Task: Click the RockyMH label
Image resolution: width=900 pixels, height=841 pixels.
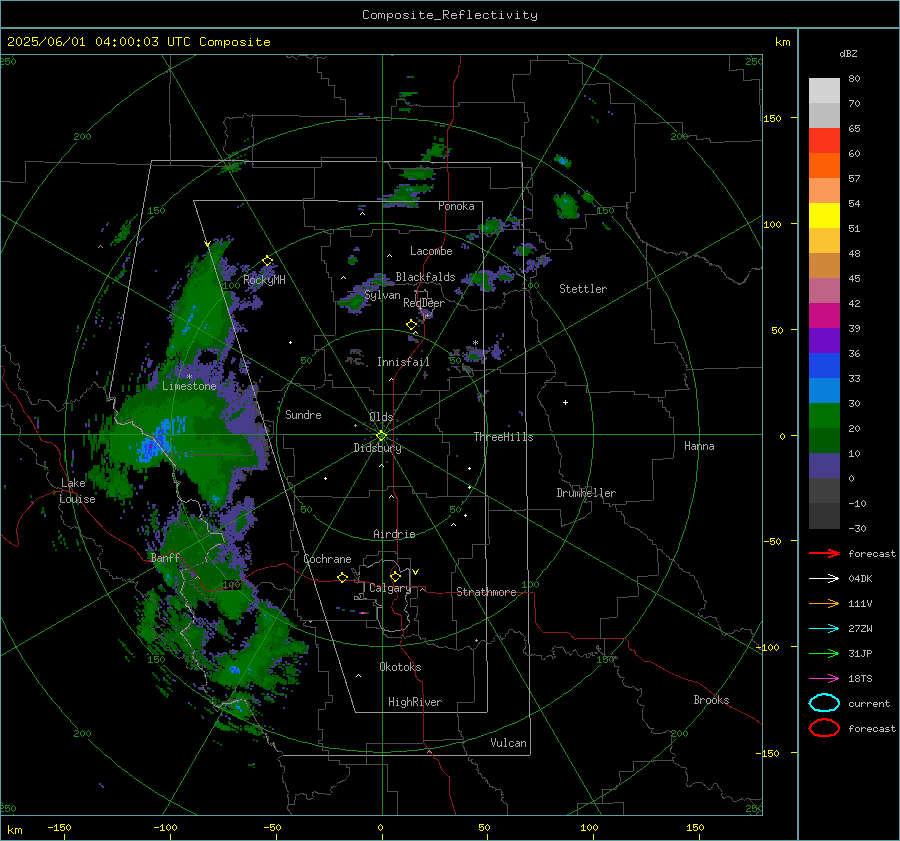Action: point(264,280)
